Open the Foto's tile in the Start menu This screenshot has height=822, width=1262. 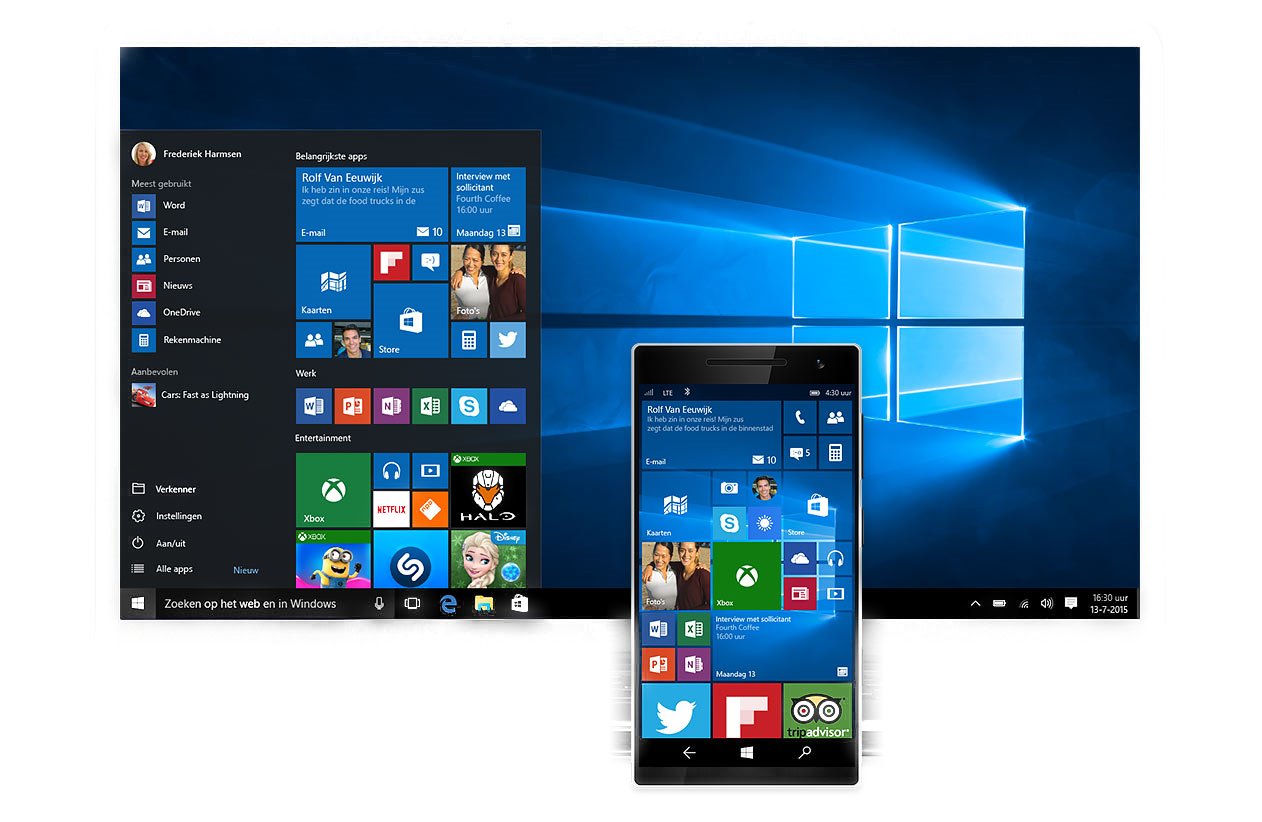(488, 282)
